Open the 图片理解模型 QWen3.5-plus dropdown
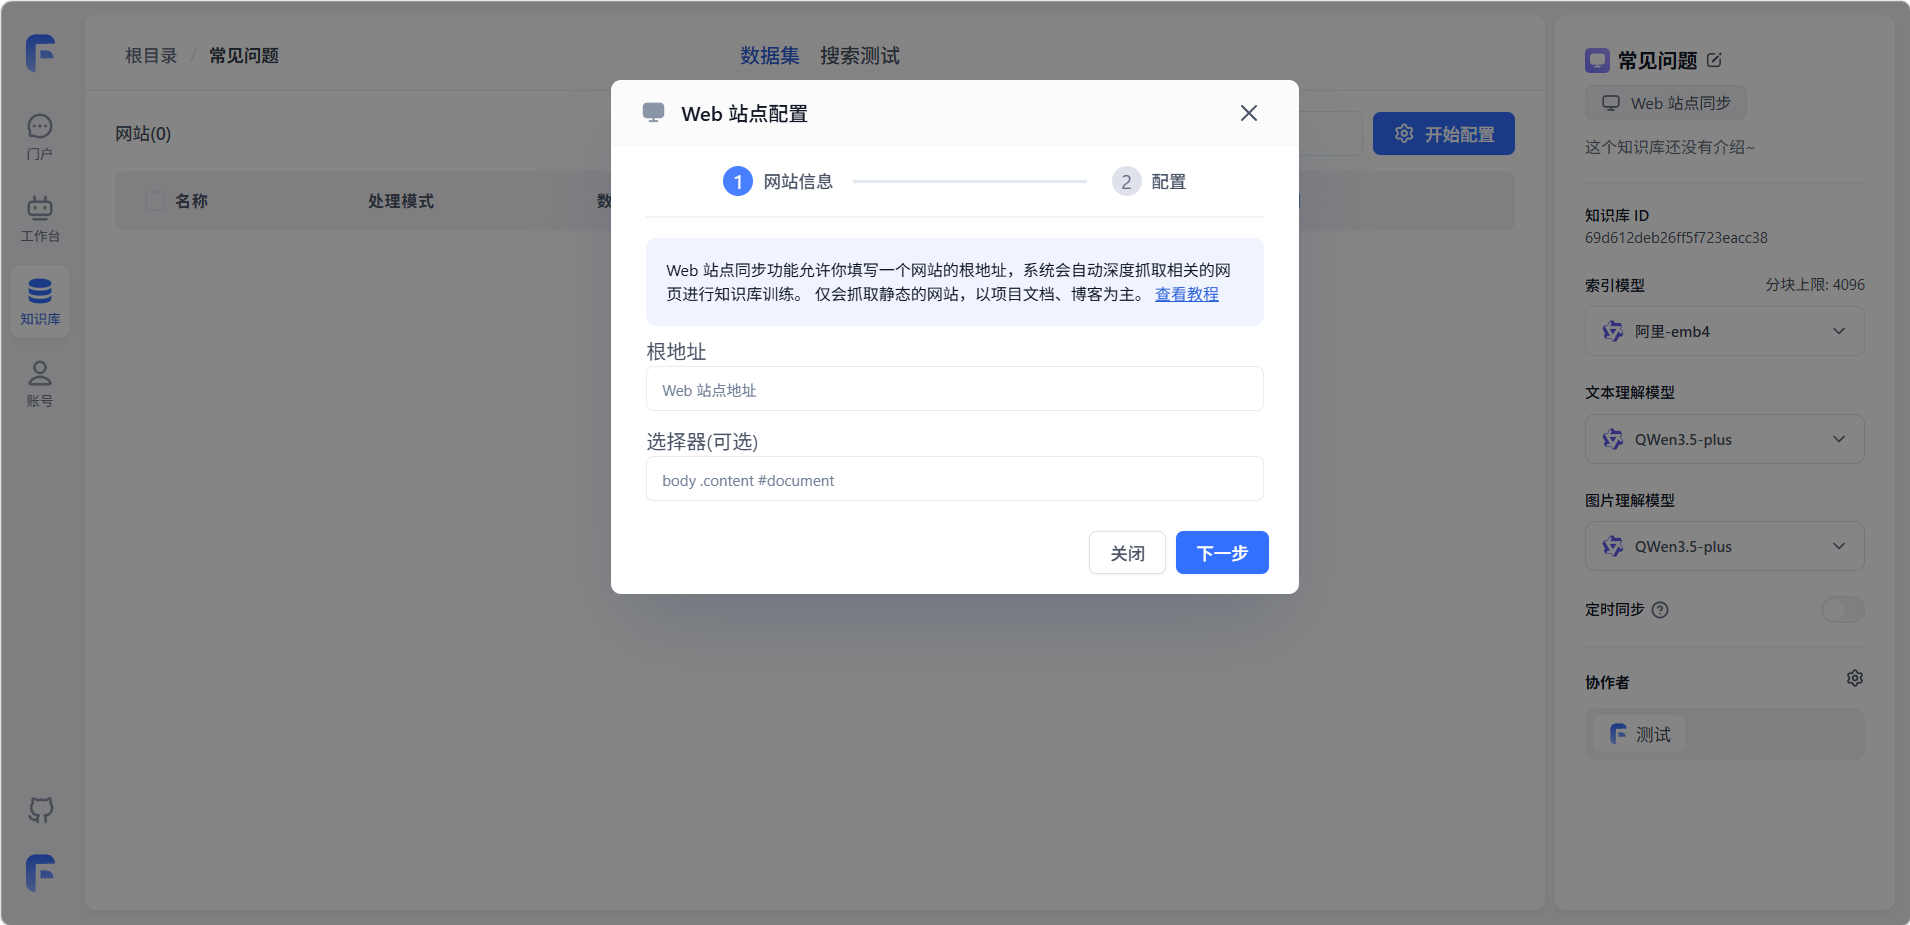The width and height of the screenshot is (1910, 925). coord(1724,546)
